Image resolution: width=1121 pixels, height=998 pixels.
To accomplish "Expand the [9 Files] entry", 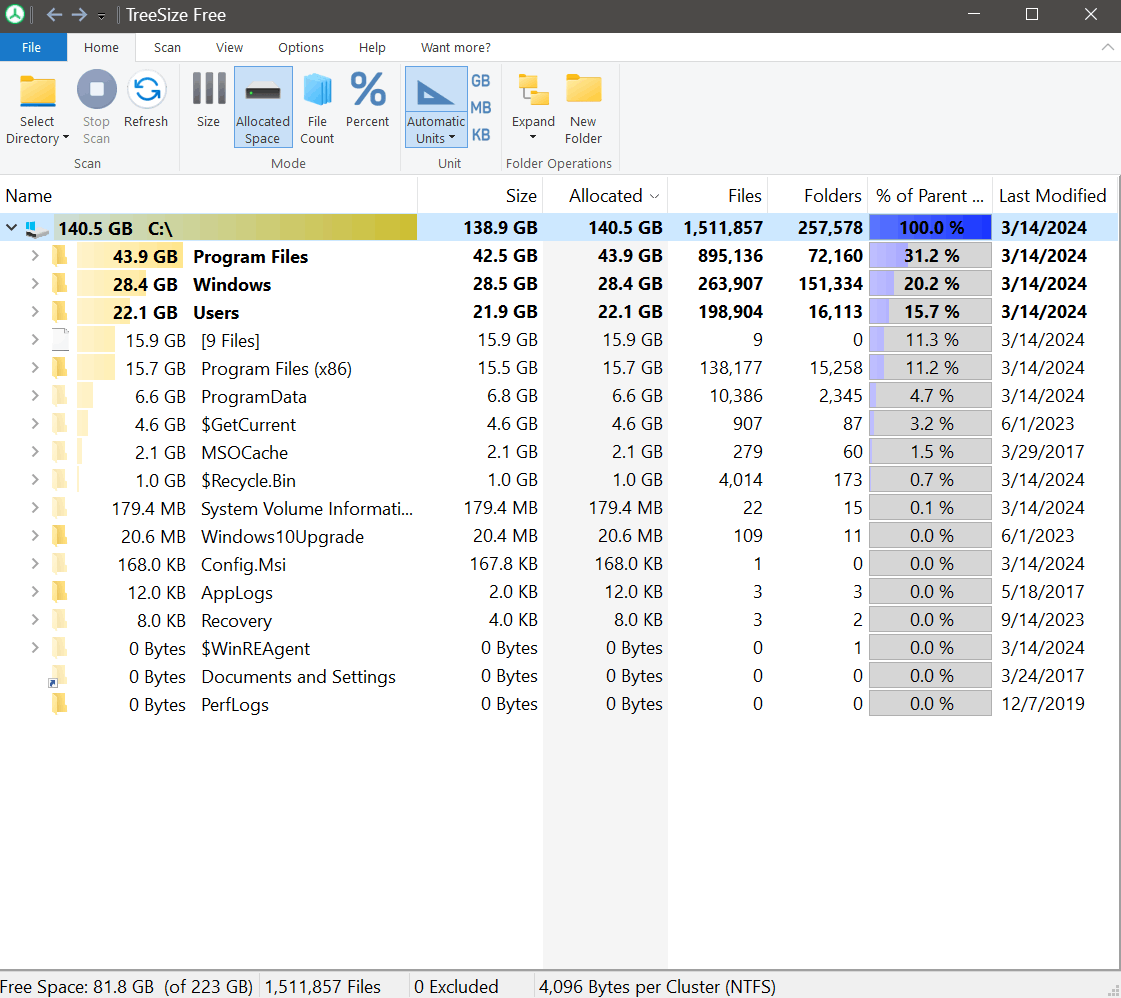I will click(x=35, y=340).
